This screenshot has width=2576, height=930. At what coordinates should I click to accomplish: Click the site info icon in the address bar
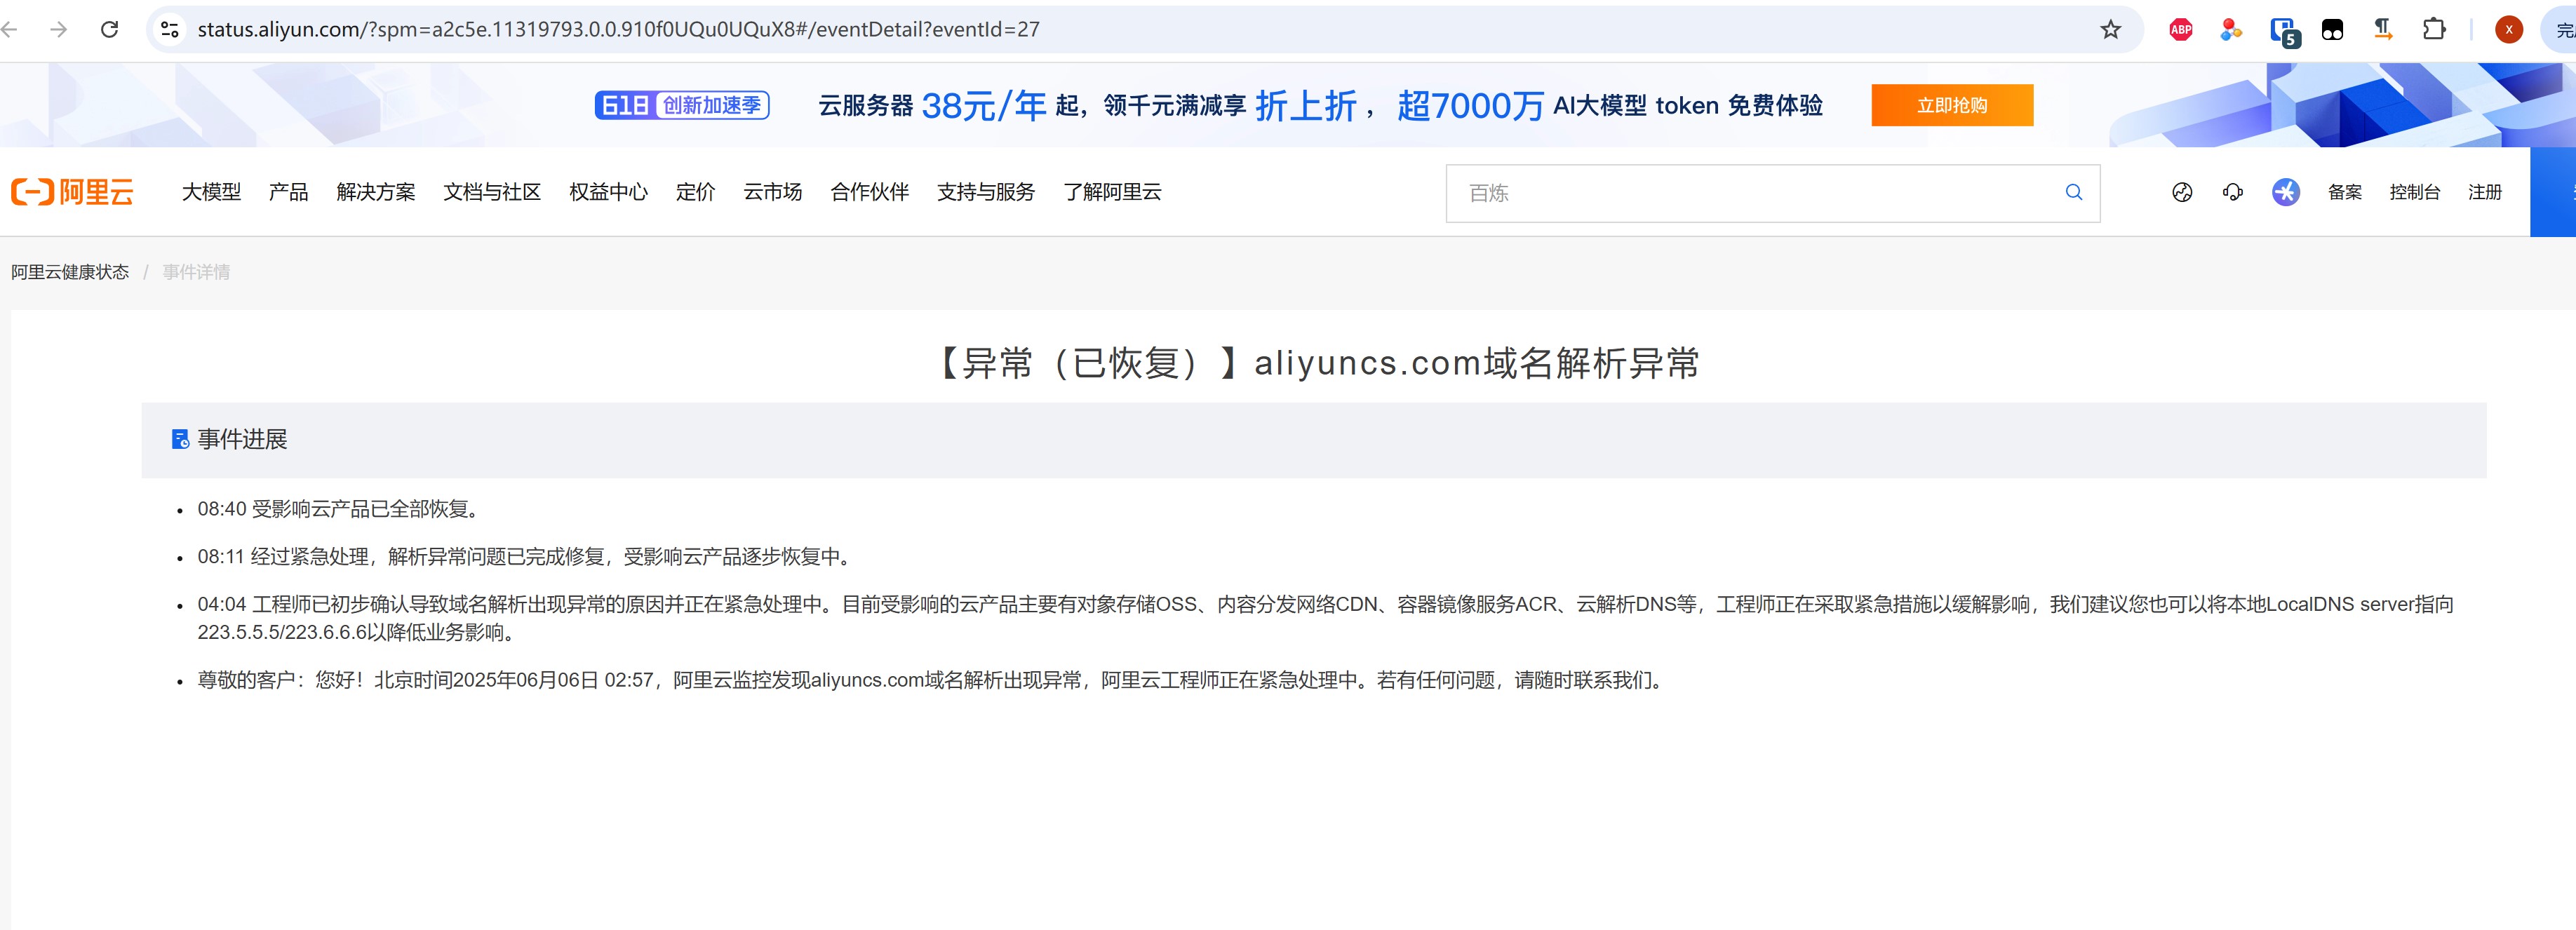tap(170, 30)
